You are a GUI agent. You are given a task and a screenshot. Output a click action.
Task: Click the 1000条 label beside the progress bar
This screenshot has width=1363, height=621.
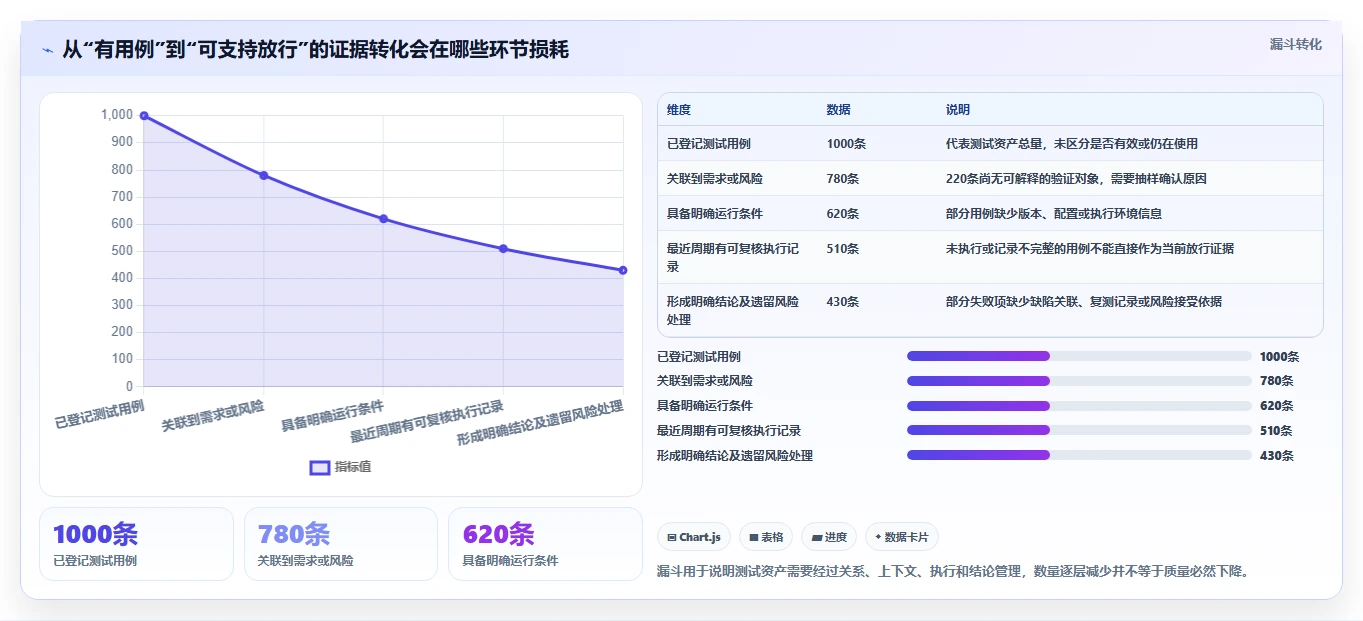(x=1279, y=356)
